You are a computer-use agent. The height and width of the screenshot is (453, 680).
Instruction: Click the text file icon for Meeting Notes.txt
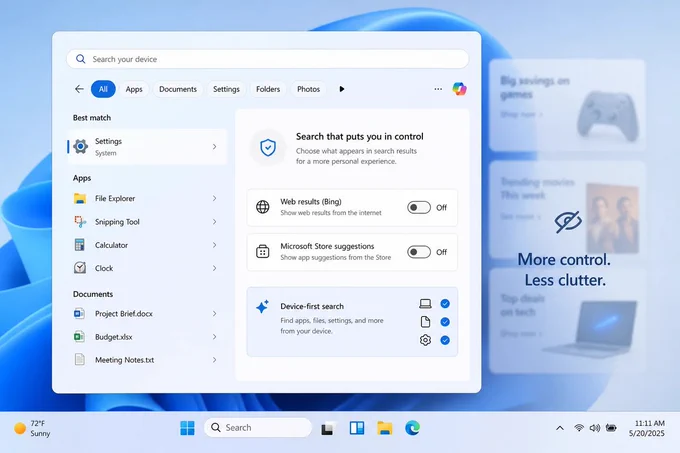click(x=80, y=360)
